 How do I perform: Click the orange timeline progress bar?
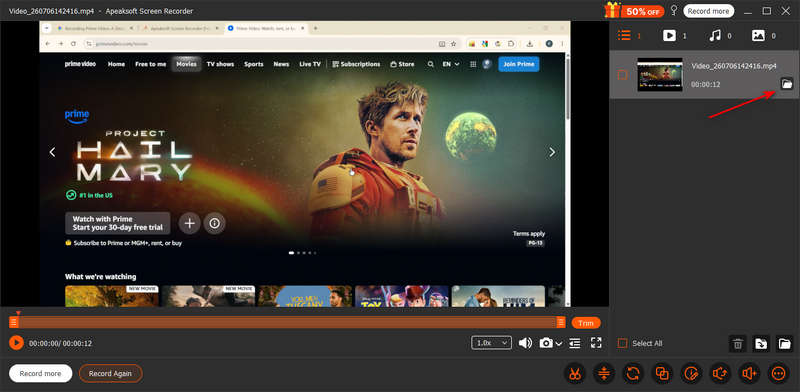click(287, 322)
